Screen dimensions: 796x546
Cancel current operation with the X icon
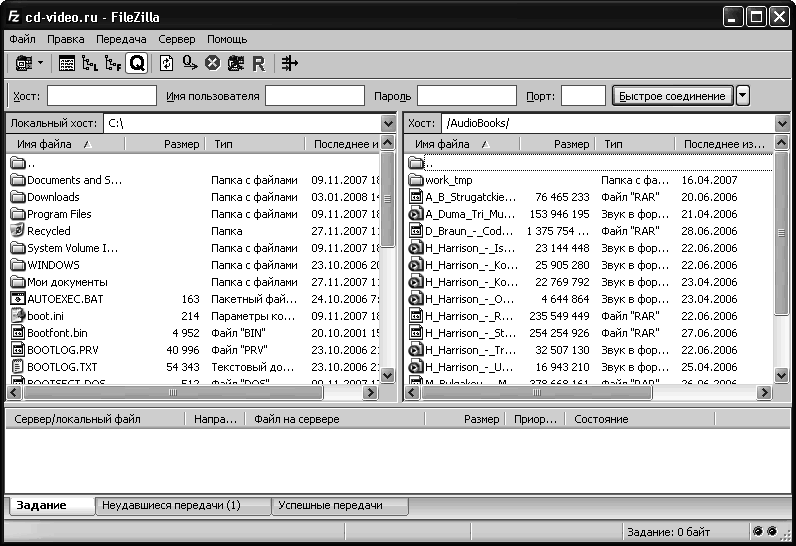(x=212, y=63)
